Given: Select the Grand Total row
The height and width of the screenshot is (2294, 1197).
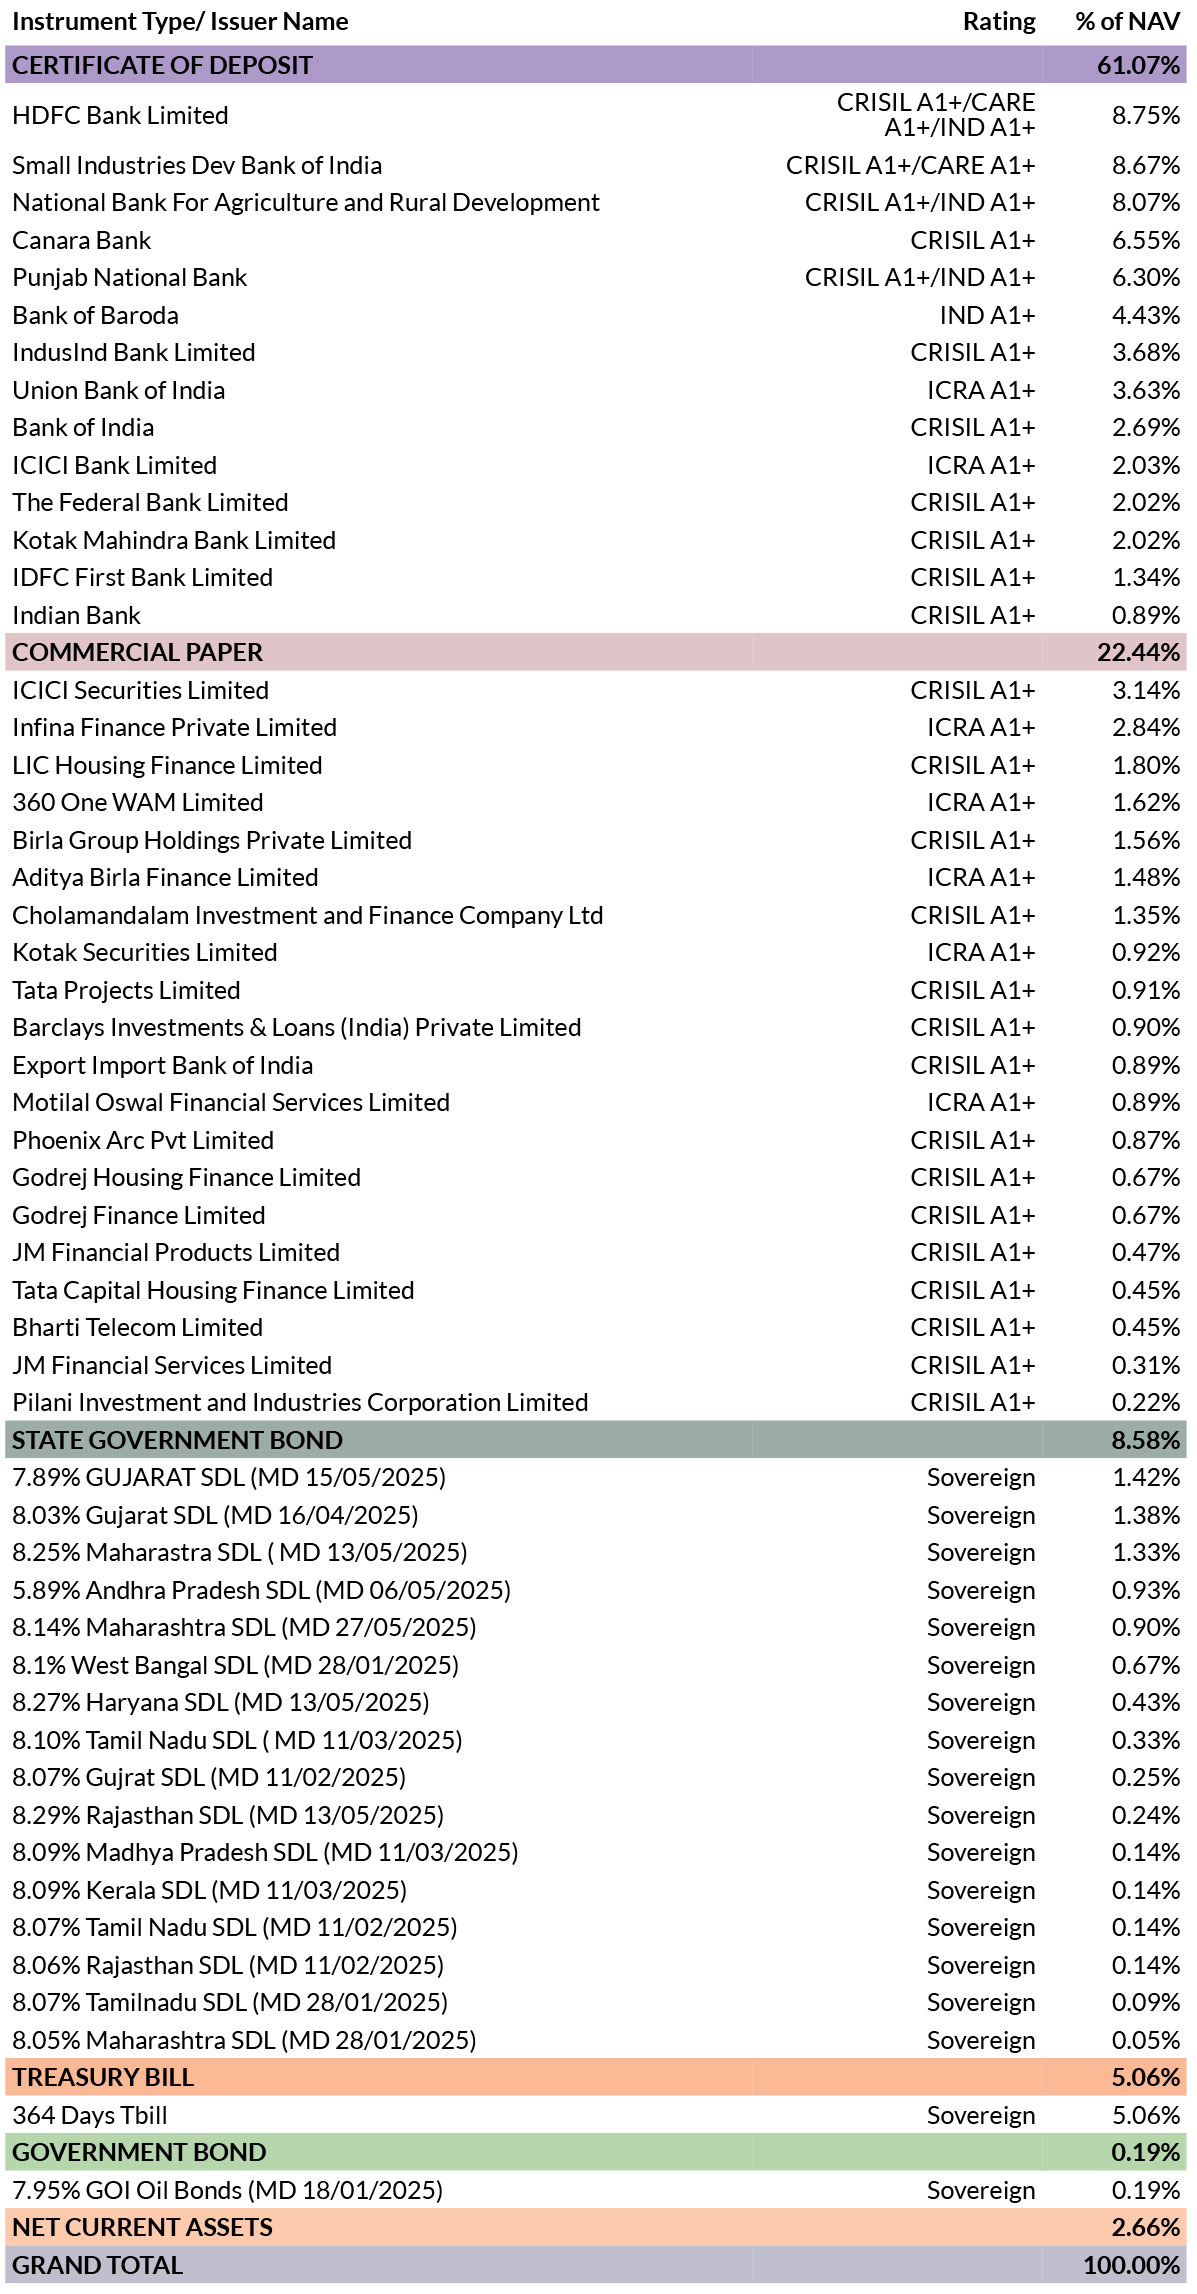Looking at the screenshot, I should point(596,2265).
